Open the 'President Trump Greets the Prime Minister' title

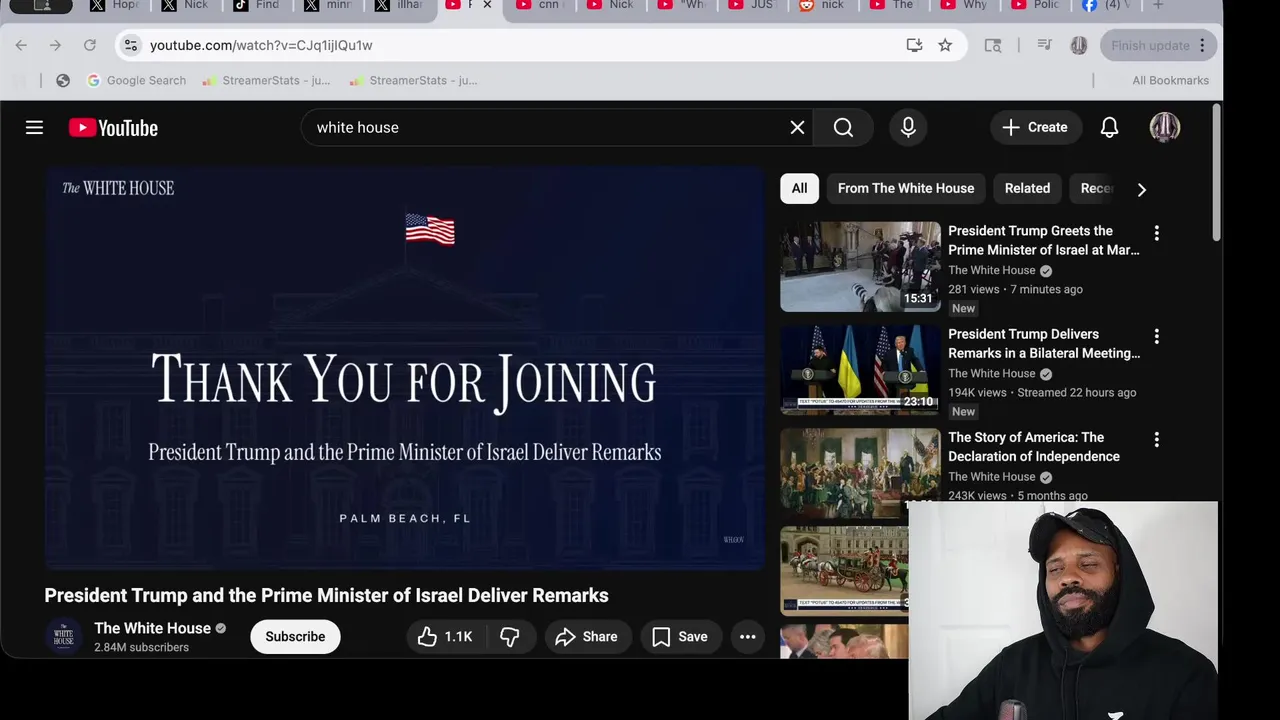pyautogui.click(x=1043, y=240)
